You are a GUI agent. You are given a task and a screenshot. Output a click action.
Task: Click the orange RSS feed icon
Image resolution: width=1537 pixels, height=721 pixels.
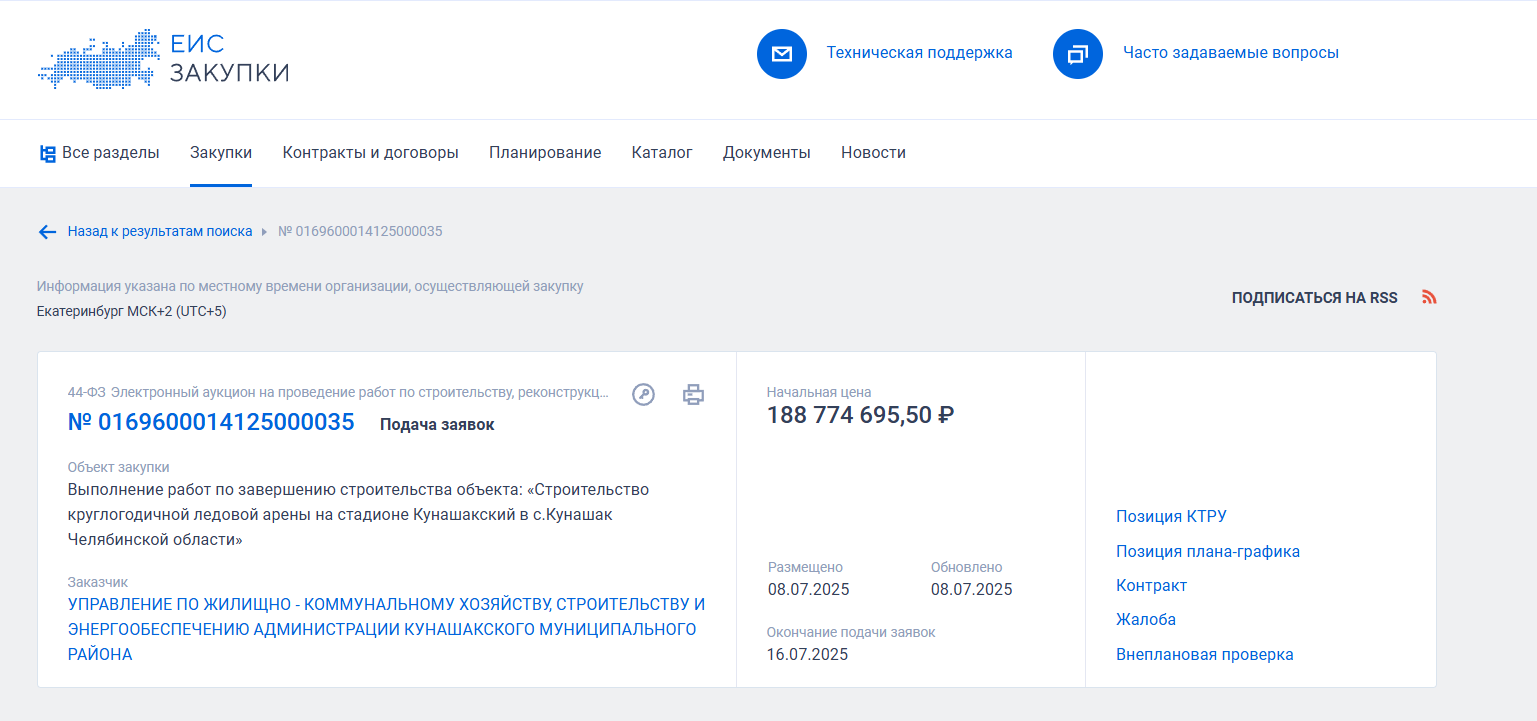[x=1429, y=297]
